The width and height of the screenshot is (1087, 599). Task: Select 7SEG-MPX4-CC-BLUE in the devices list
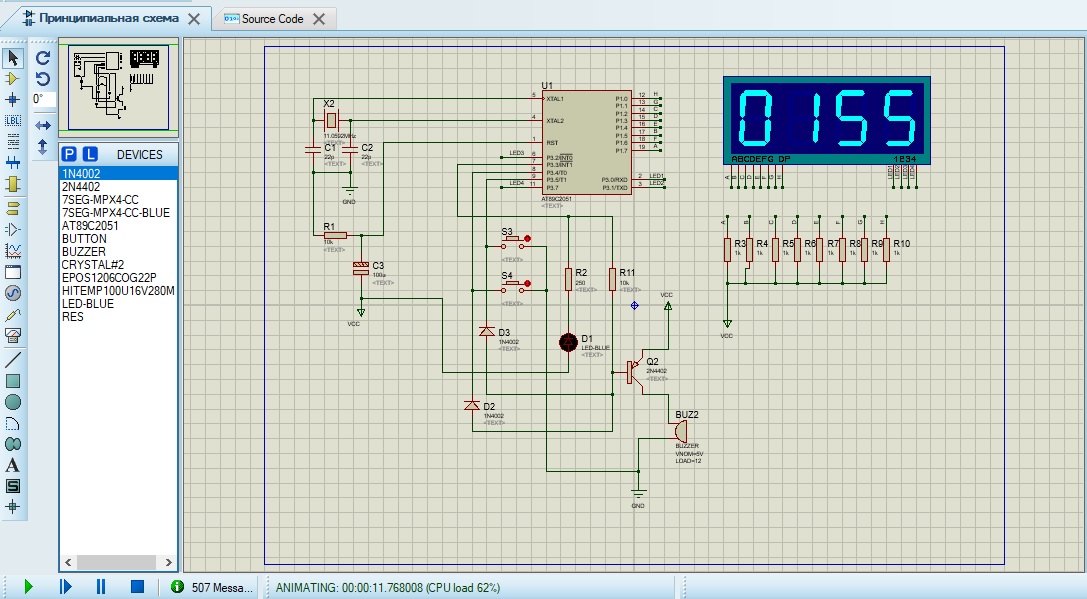click(119, 213)
